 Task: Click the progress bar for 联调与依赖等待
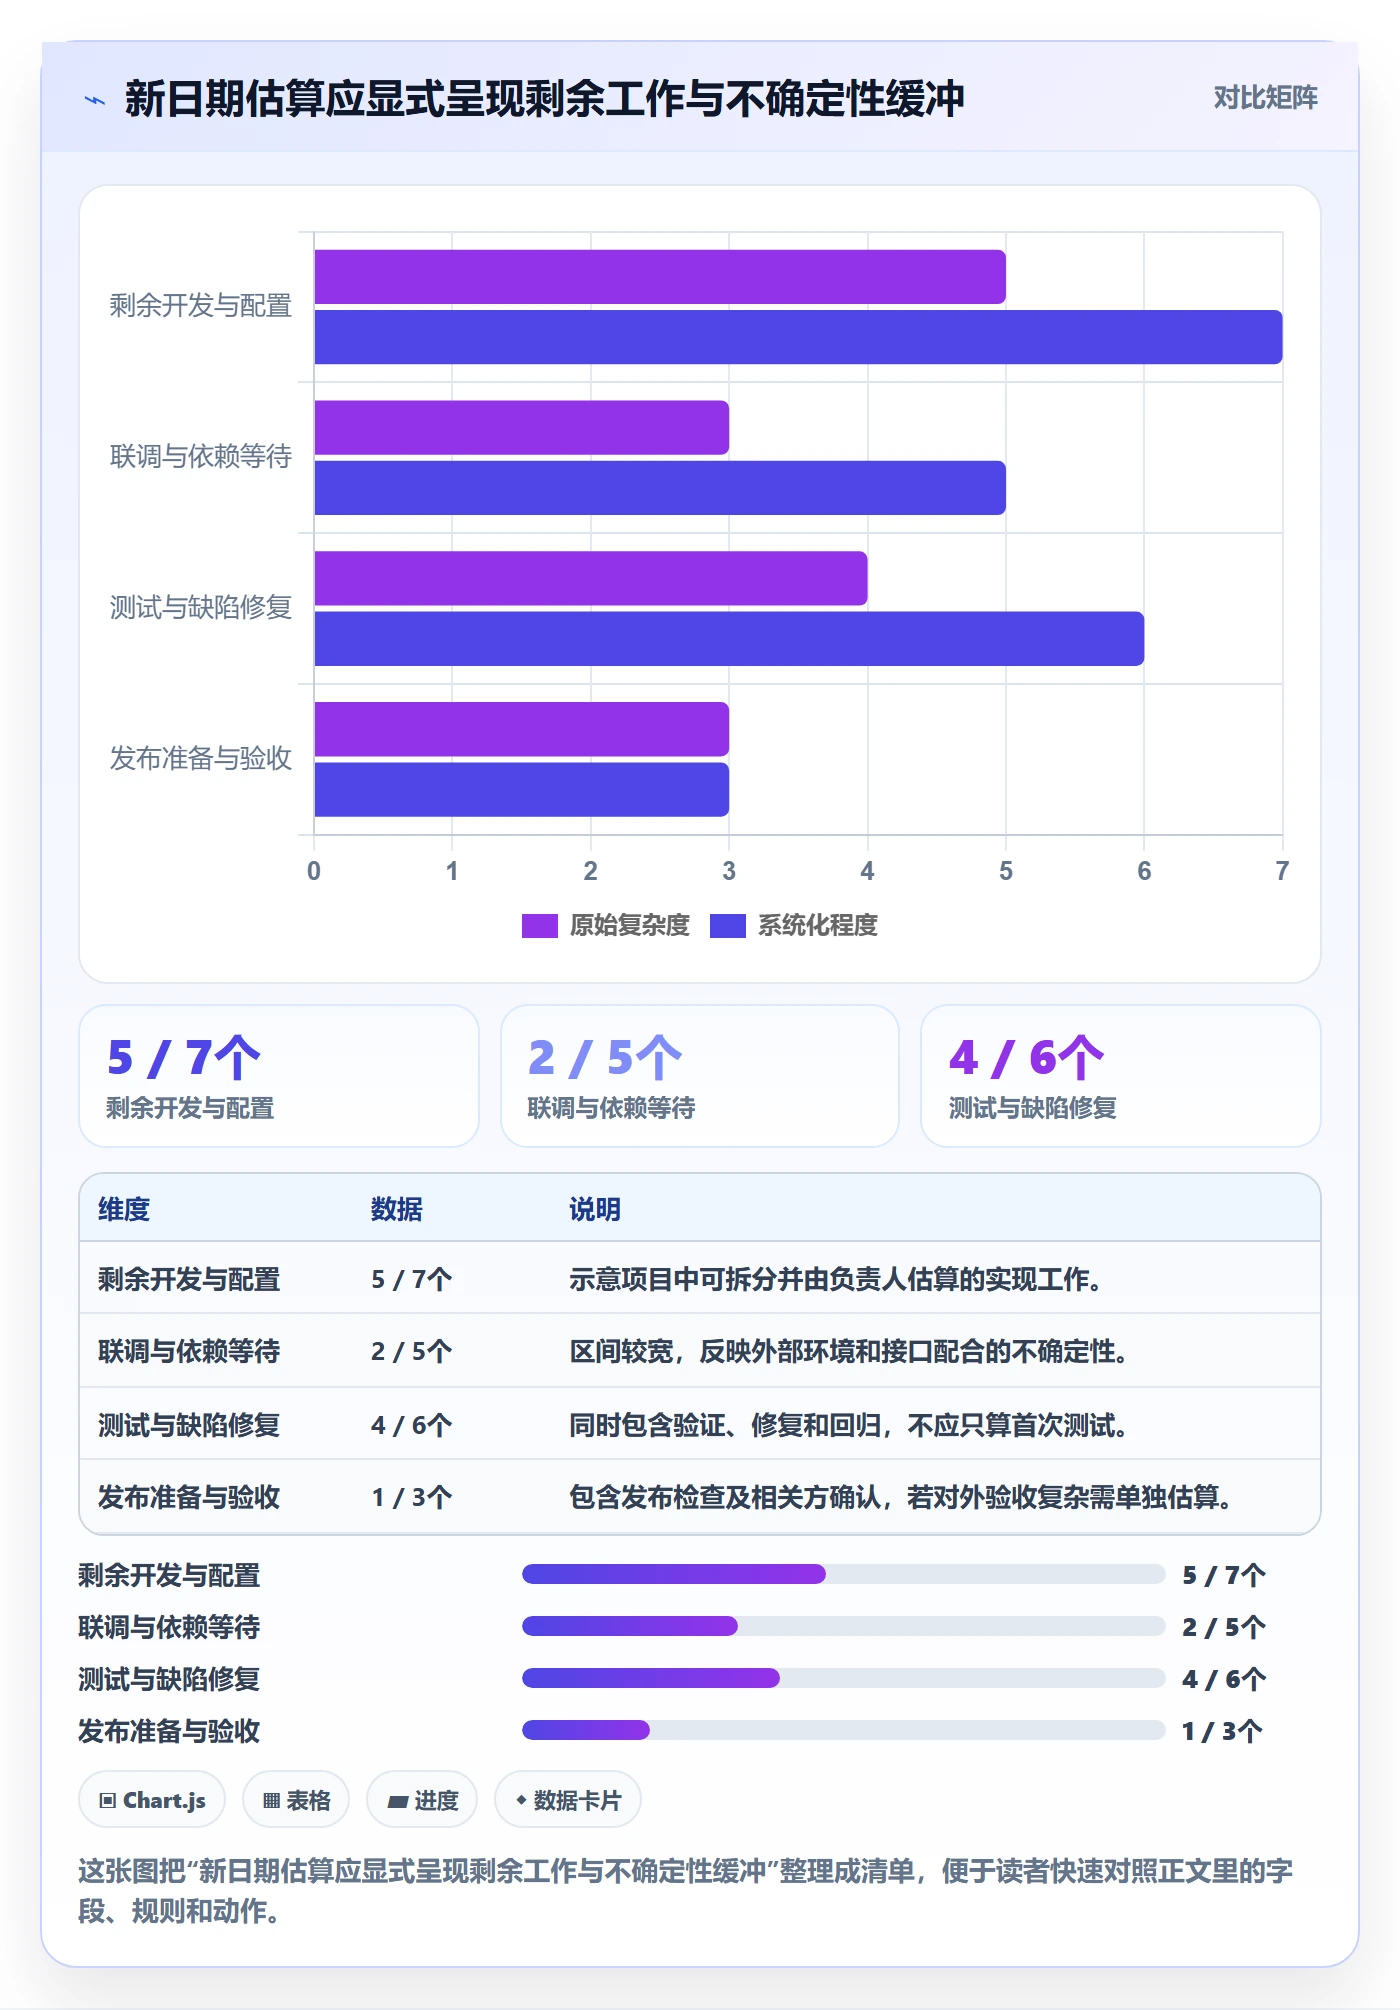pos(844,1626)
